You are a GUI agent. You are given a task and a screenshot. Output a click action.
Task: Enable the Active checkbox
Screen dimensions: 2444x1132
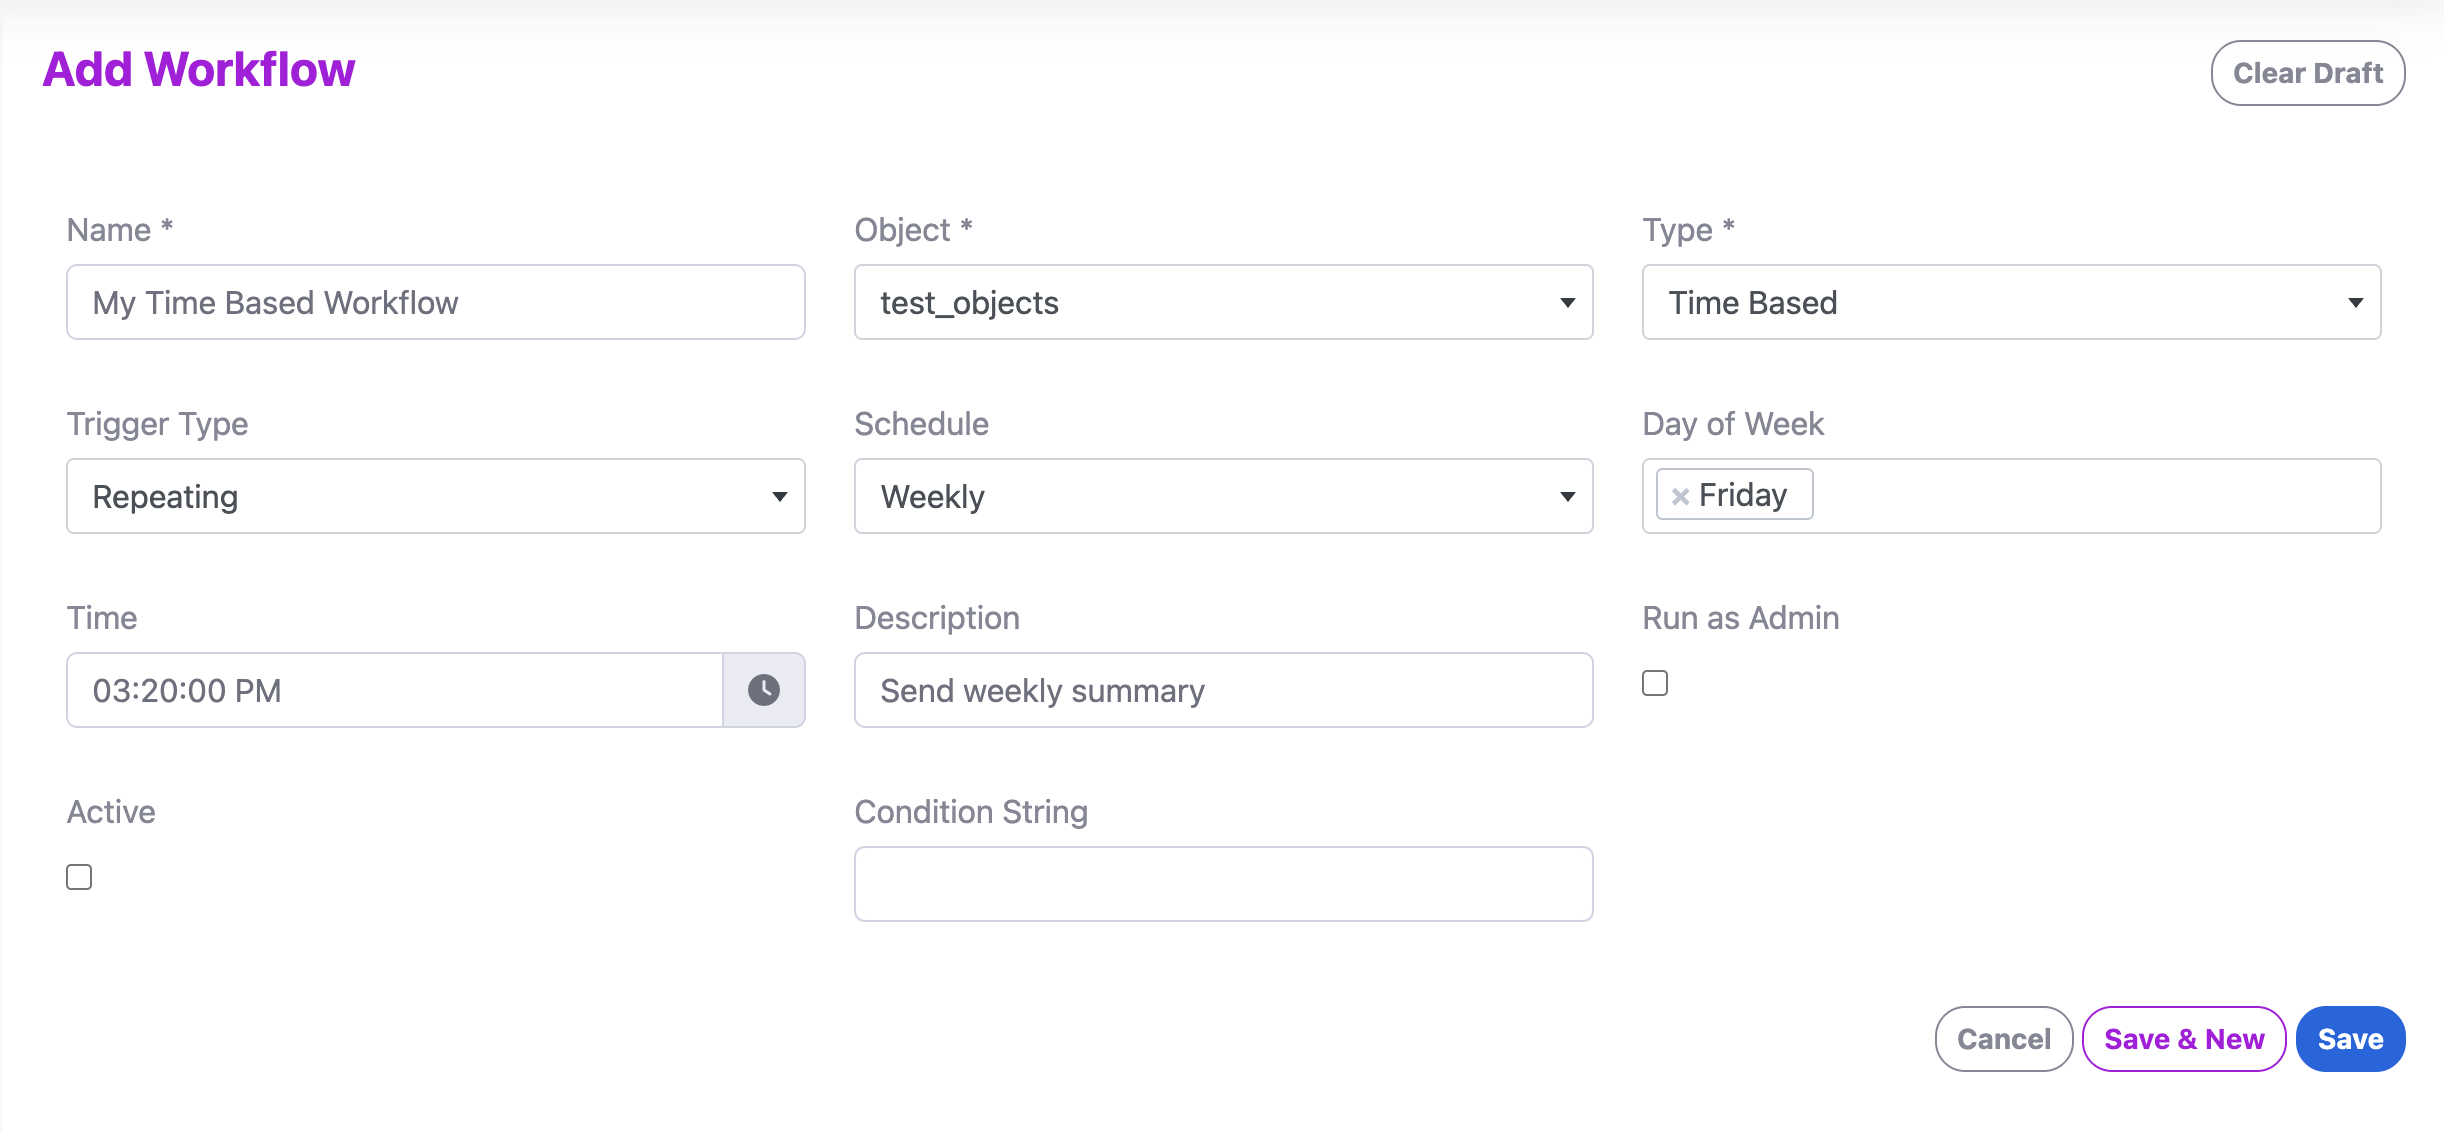pos(78,876)
